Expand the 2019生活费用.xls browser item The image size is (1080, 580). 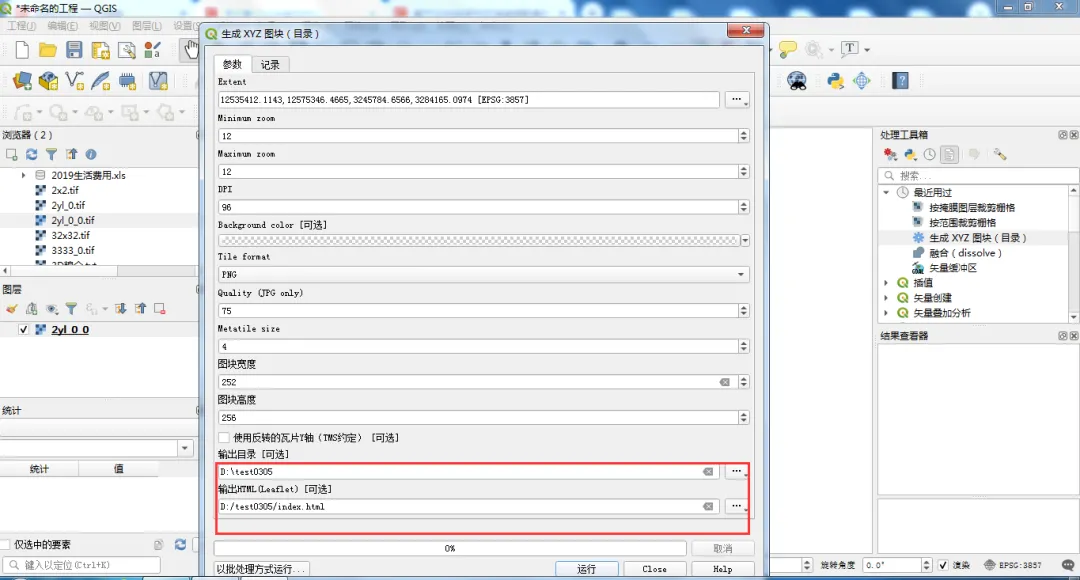pyautogui.click(x=23, y=175)
